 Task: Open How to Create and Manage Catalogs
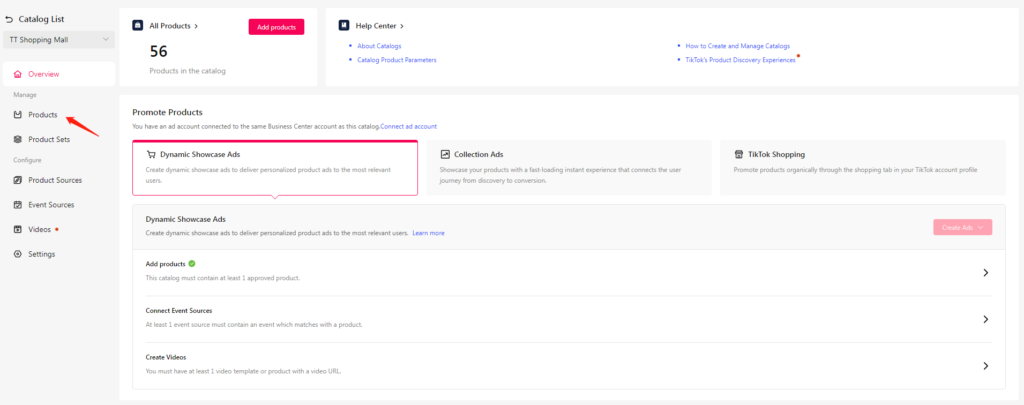tap(738, 46)
